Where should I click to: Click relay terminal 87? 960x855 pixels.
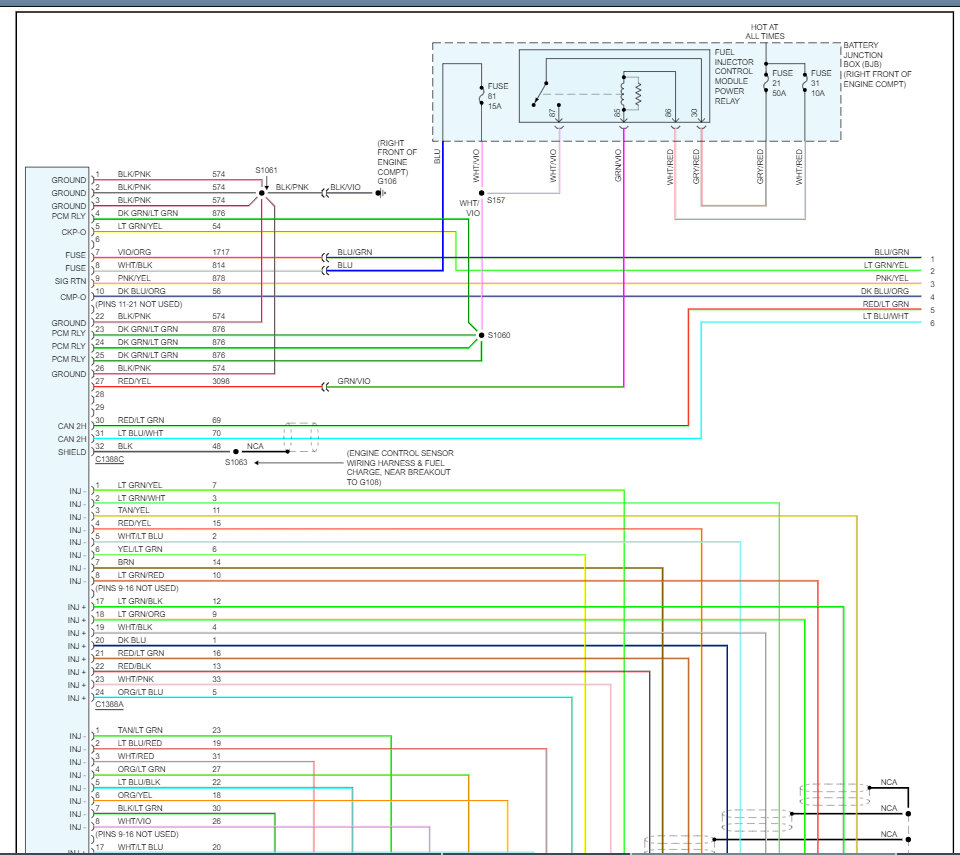point(553,114)
